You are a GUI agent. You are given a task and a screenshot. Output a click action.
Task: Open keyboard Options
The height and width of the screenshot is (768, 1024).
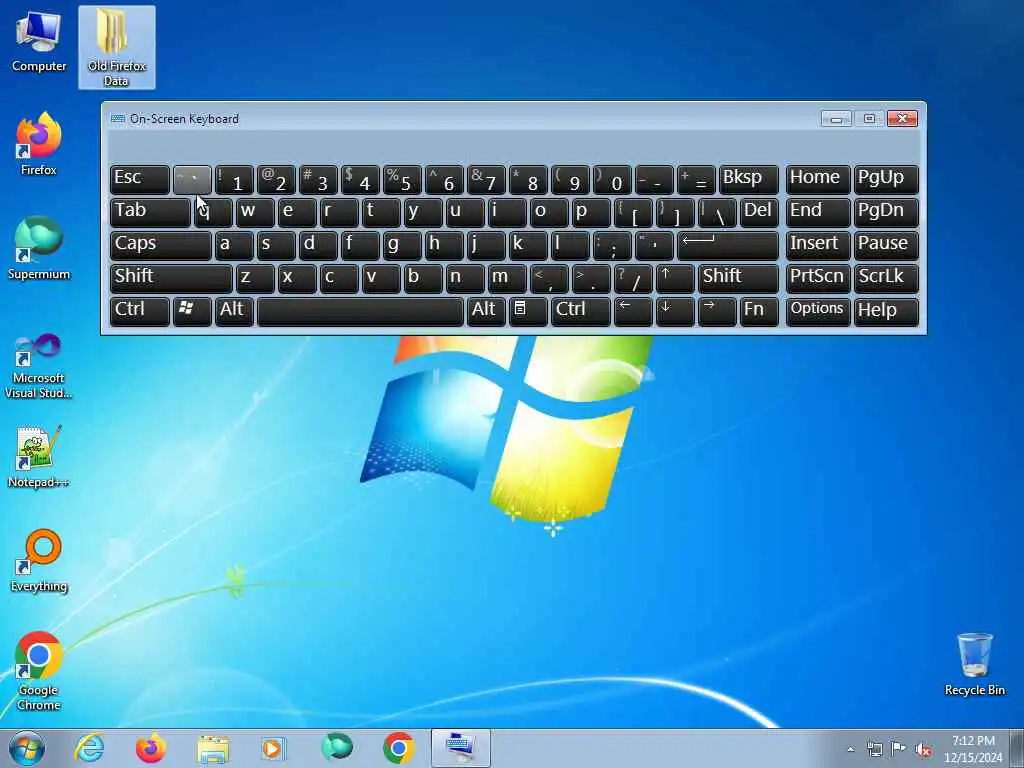click(818, 311)
